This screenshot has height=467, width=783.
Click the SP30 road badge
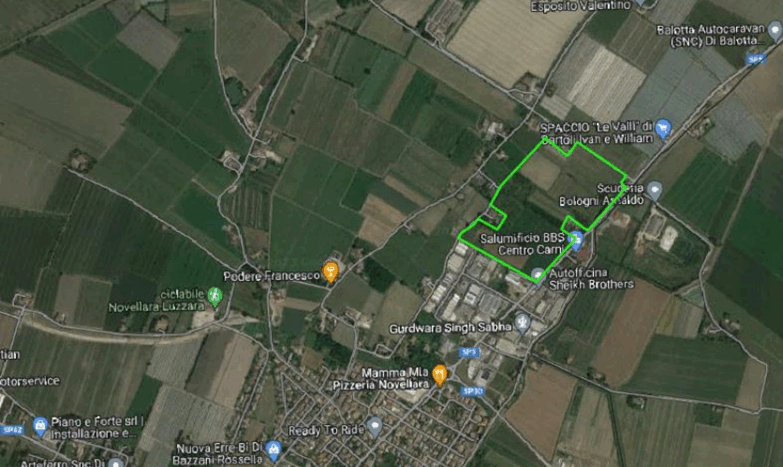coord(472,391)
